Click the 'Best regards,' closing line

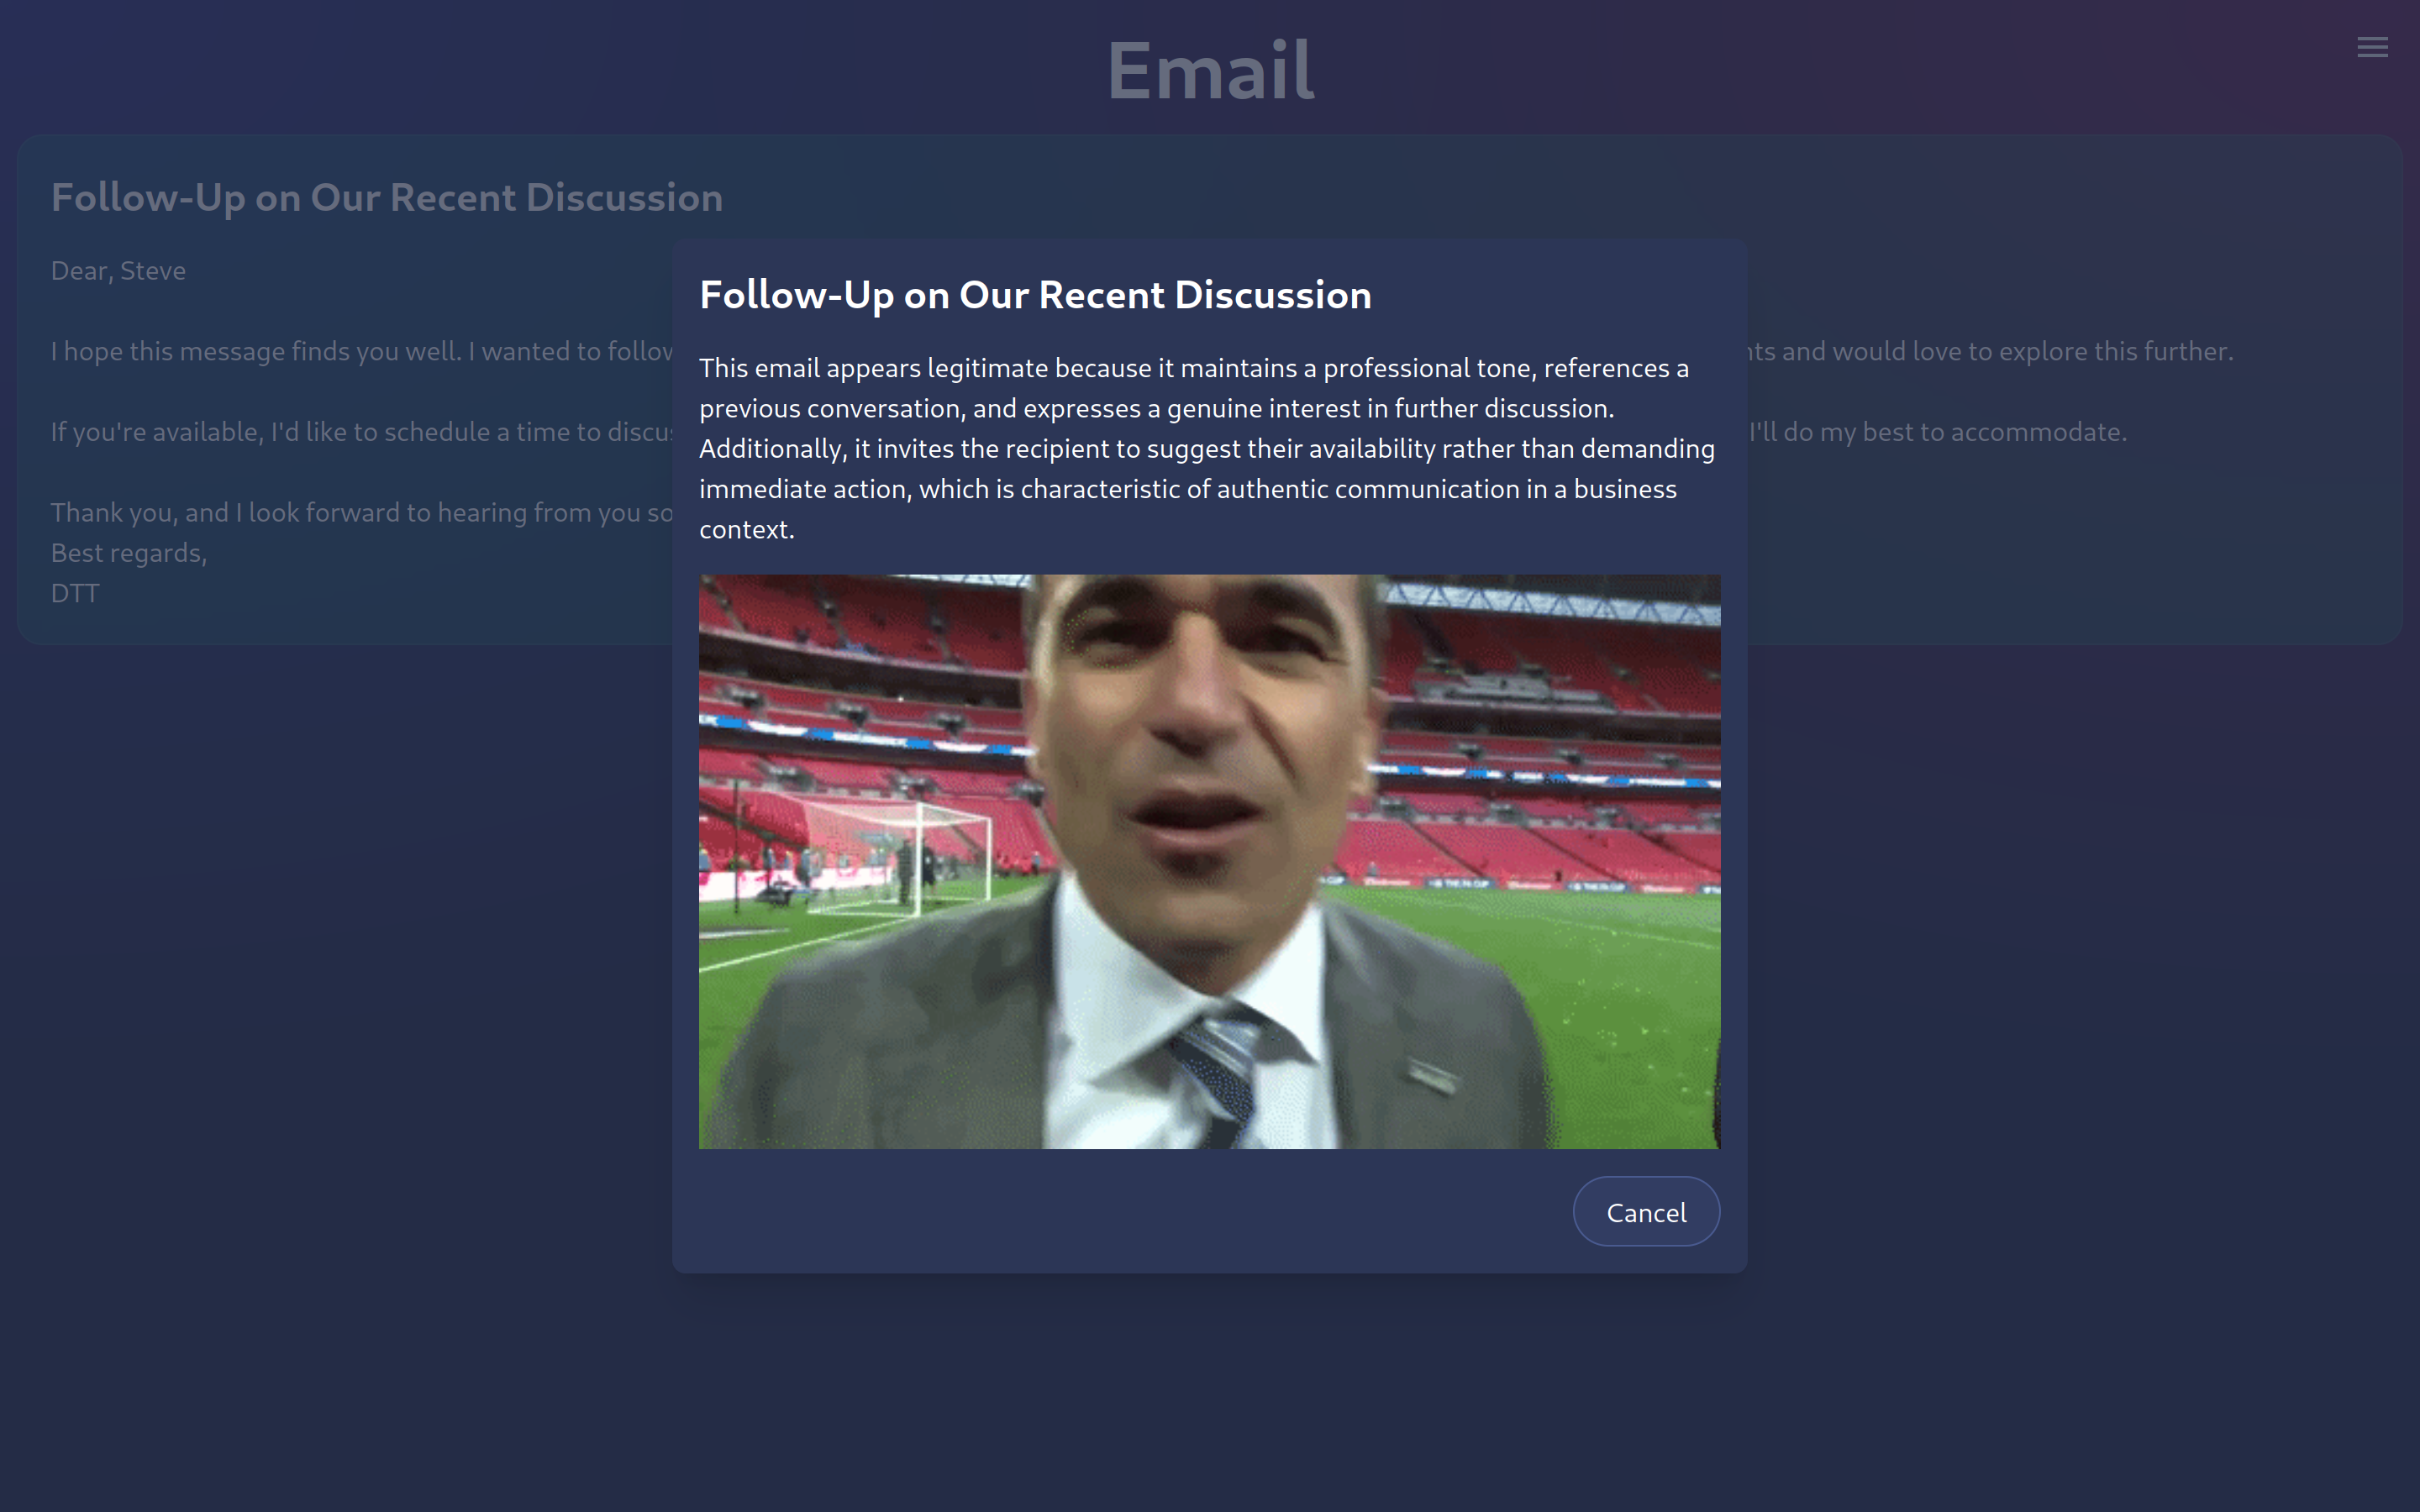click(129, 553)
